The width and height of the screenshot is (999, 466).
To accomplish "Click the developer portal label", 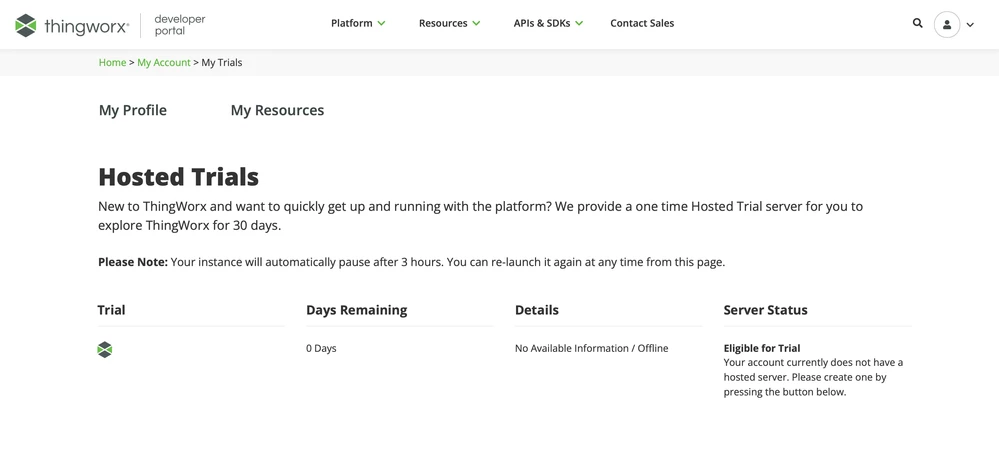I will coord(180,25).
